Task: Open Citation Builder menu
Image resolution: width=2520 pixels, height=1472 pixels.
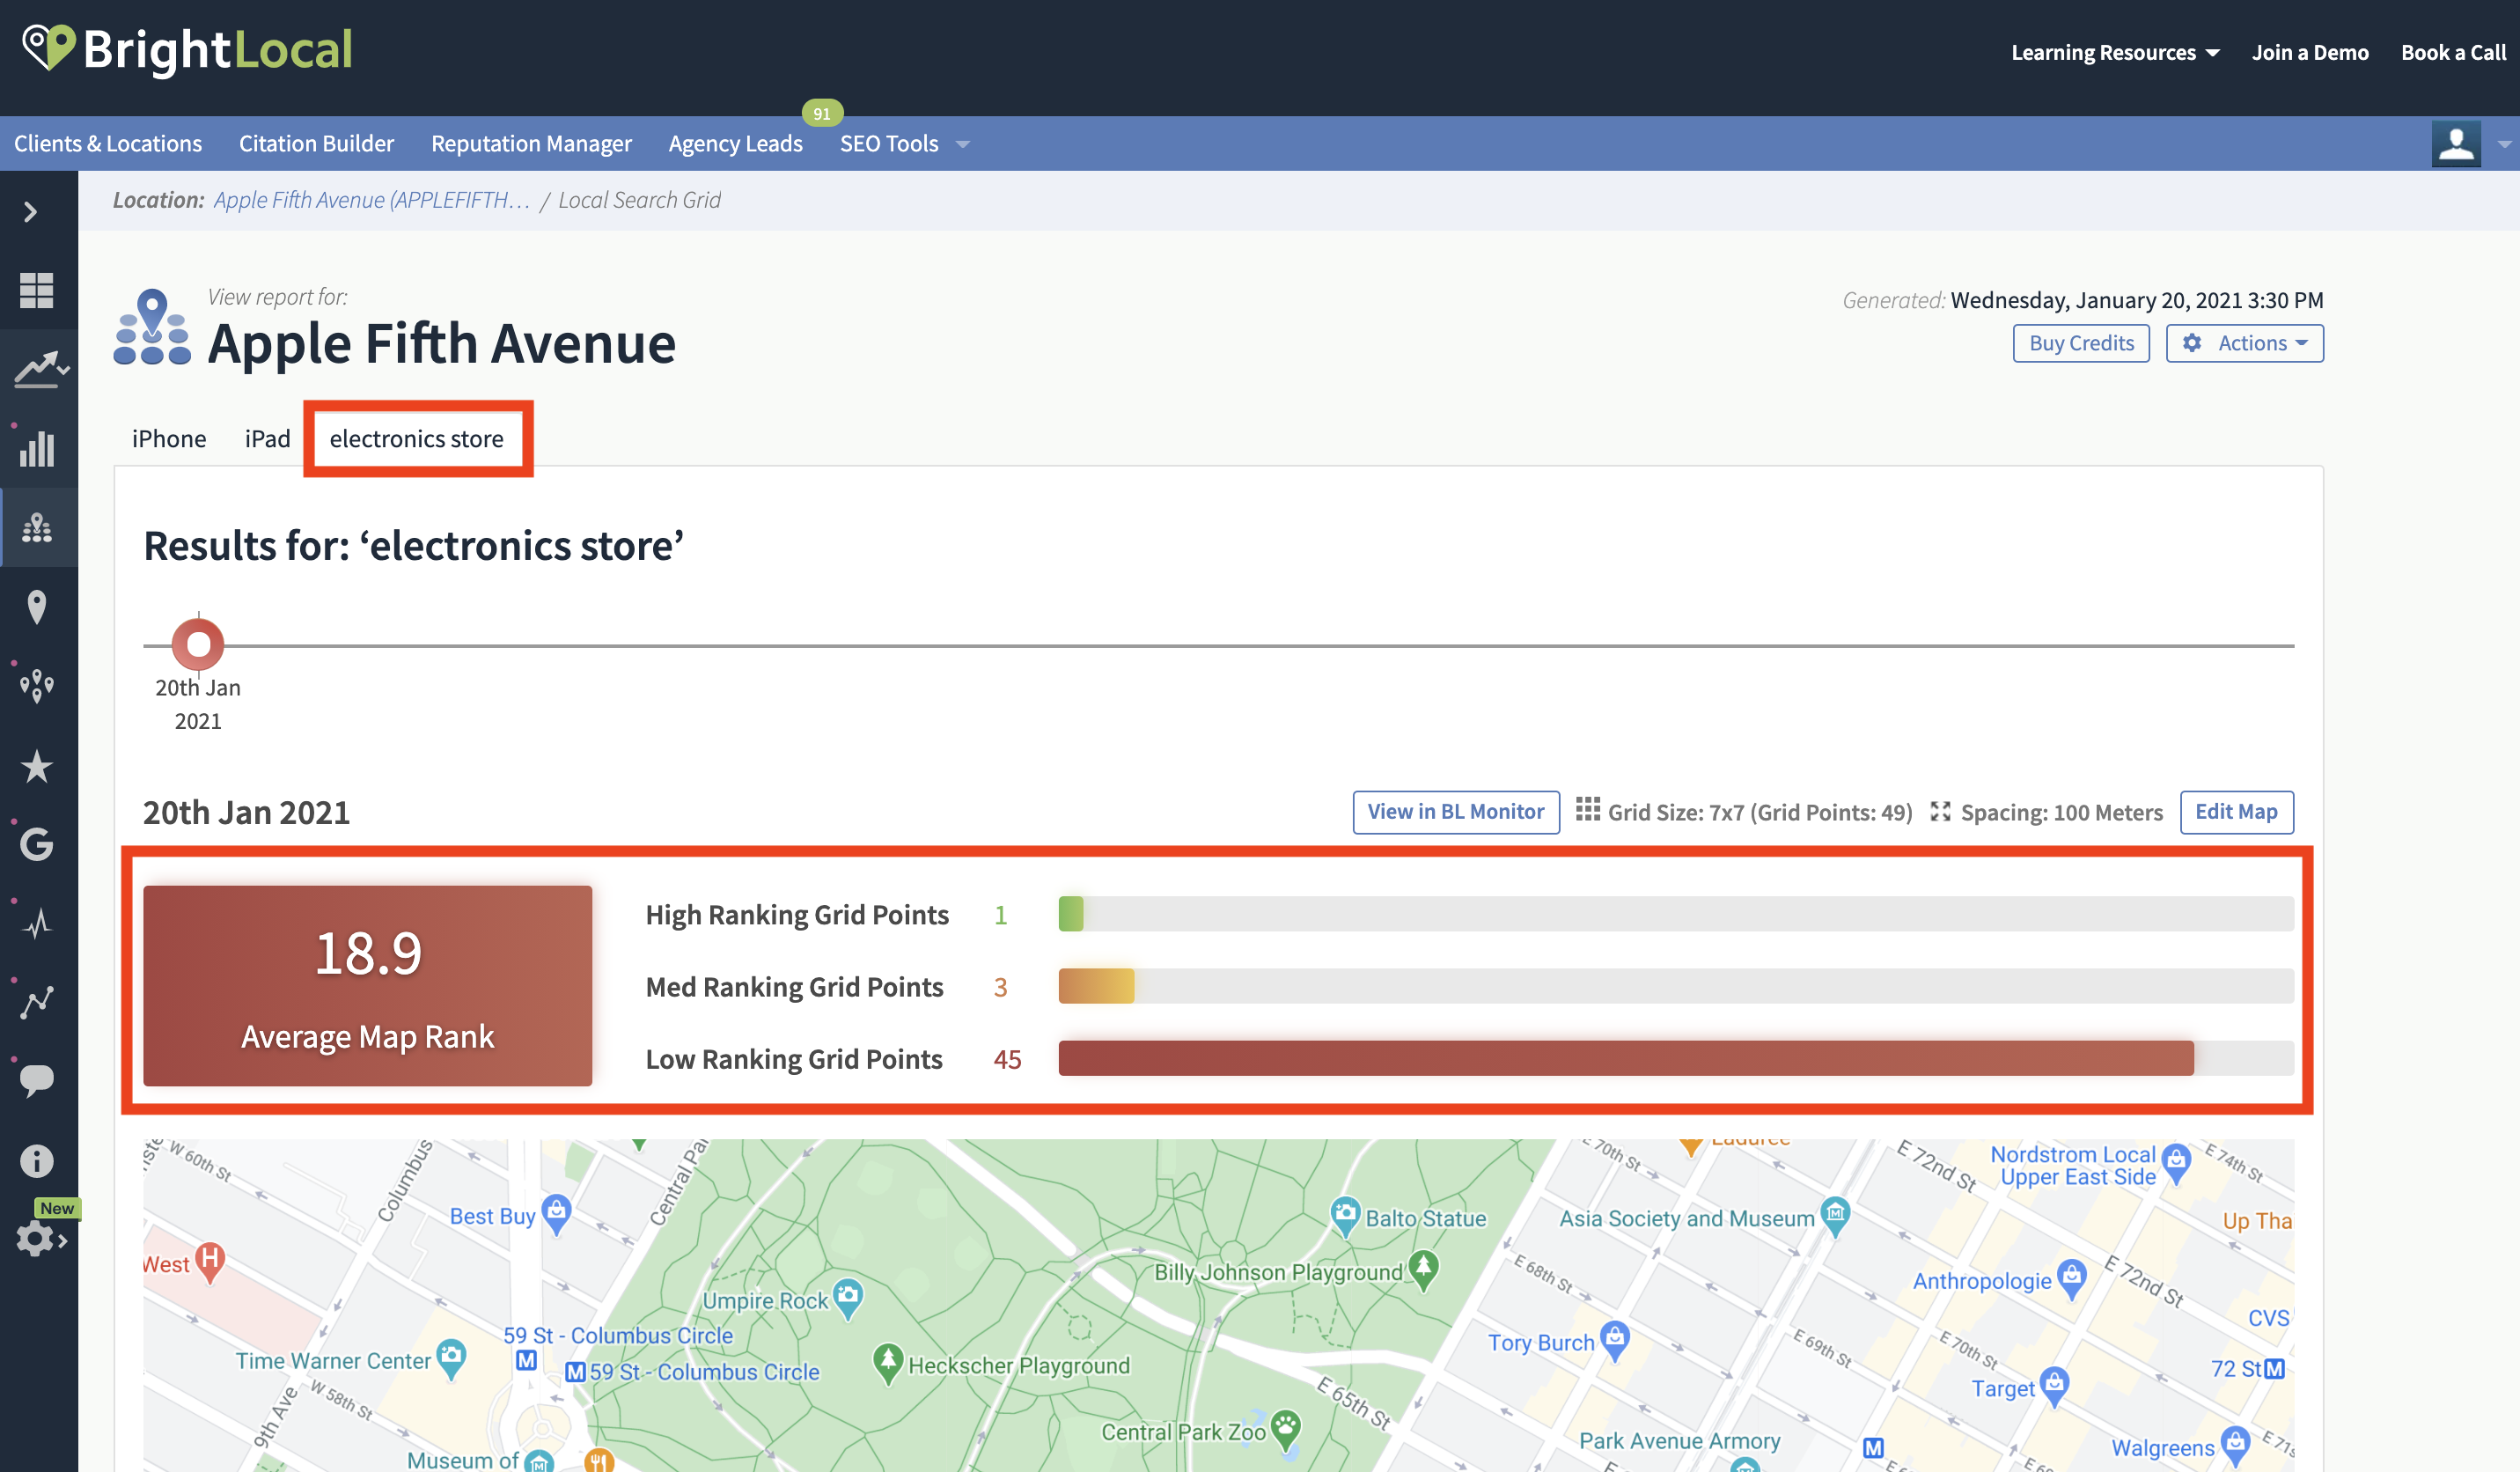Action: [316, 143]
